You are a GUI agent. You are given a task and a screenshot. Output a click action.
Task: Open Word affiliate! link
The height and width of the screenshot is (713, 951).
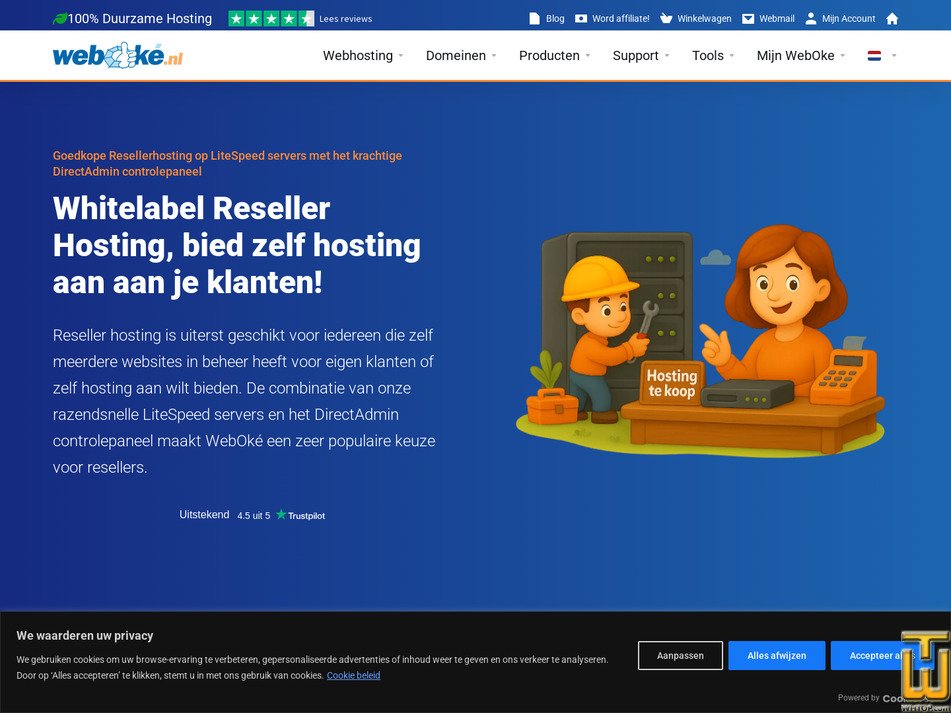620,19
